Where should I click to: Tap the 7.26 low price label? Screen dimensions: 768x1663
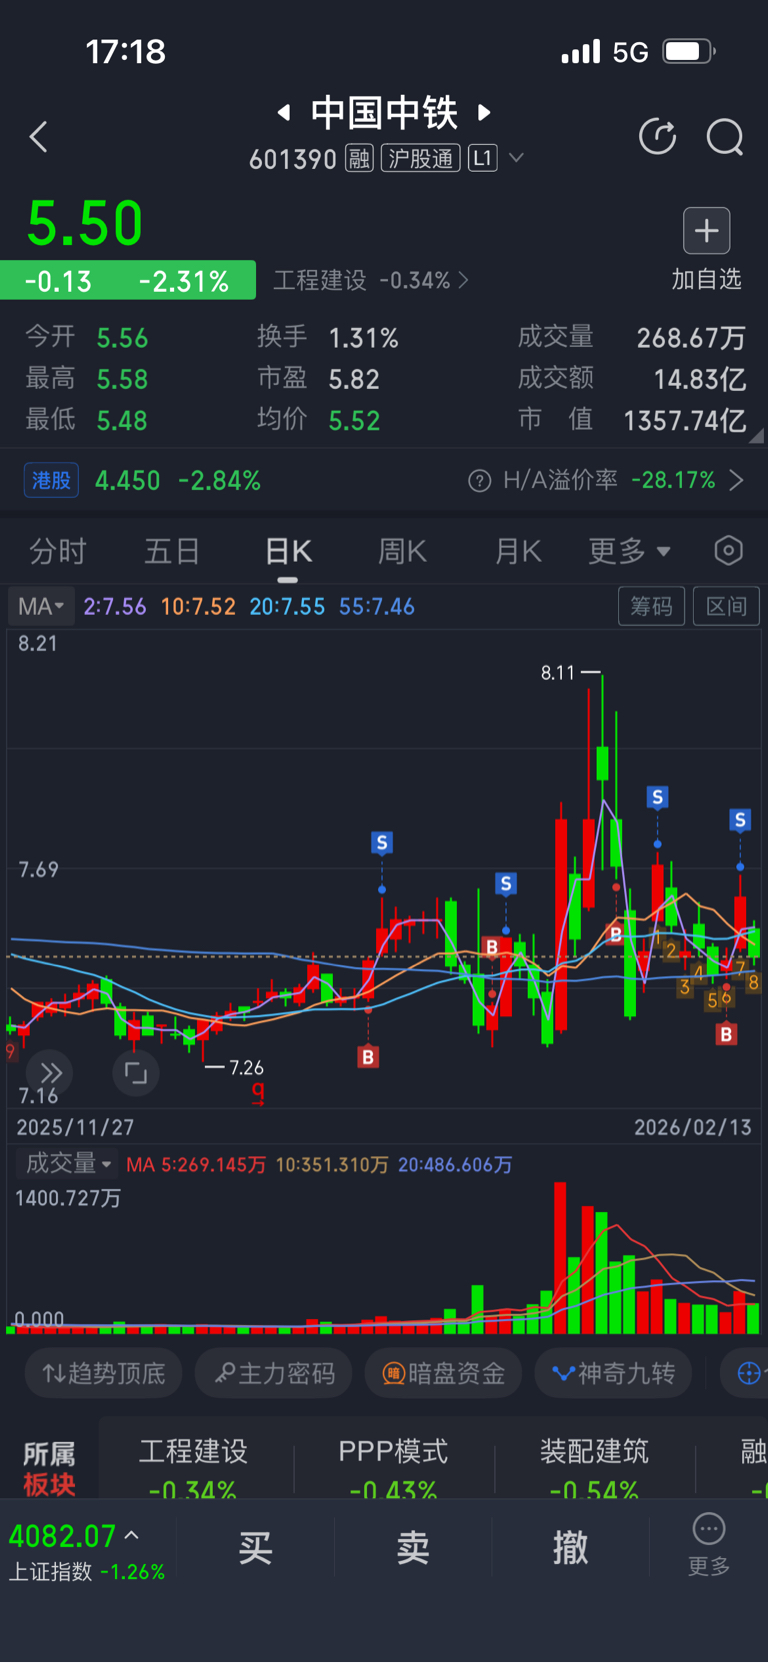click(246, 1068)
